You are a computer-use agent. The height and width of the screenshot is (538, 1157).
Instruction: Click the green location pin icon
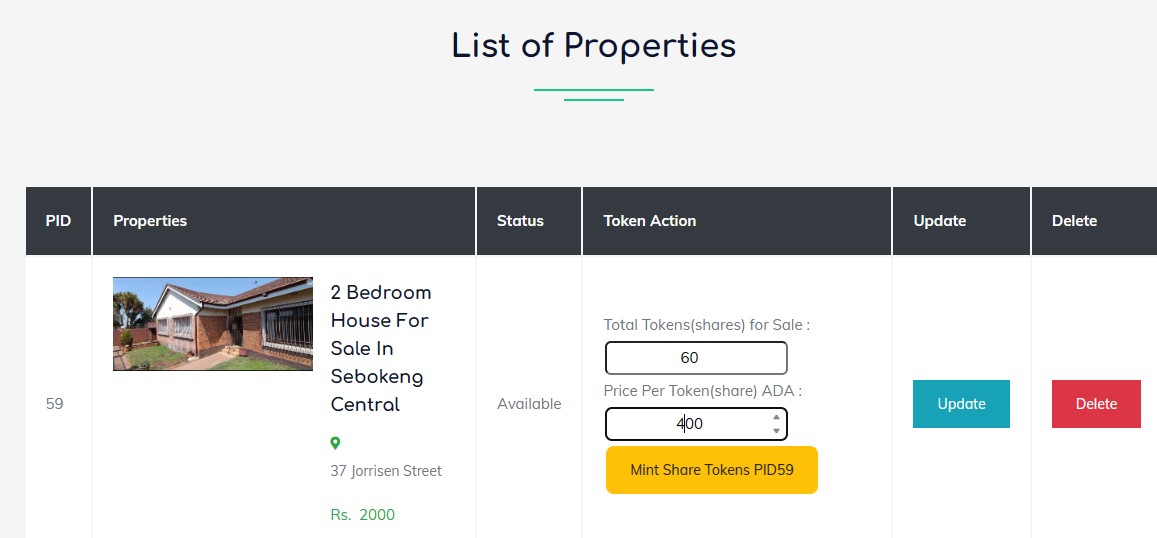click(x=335, y=443)
